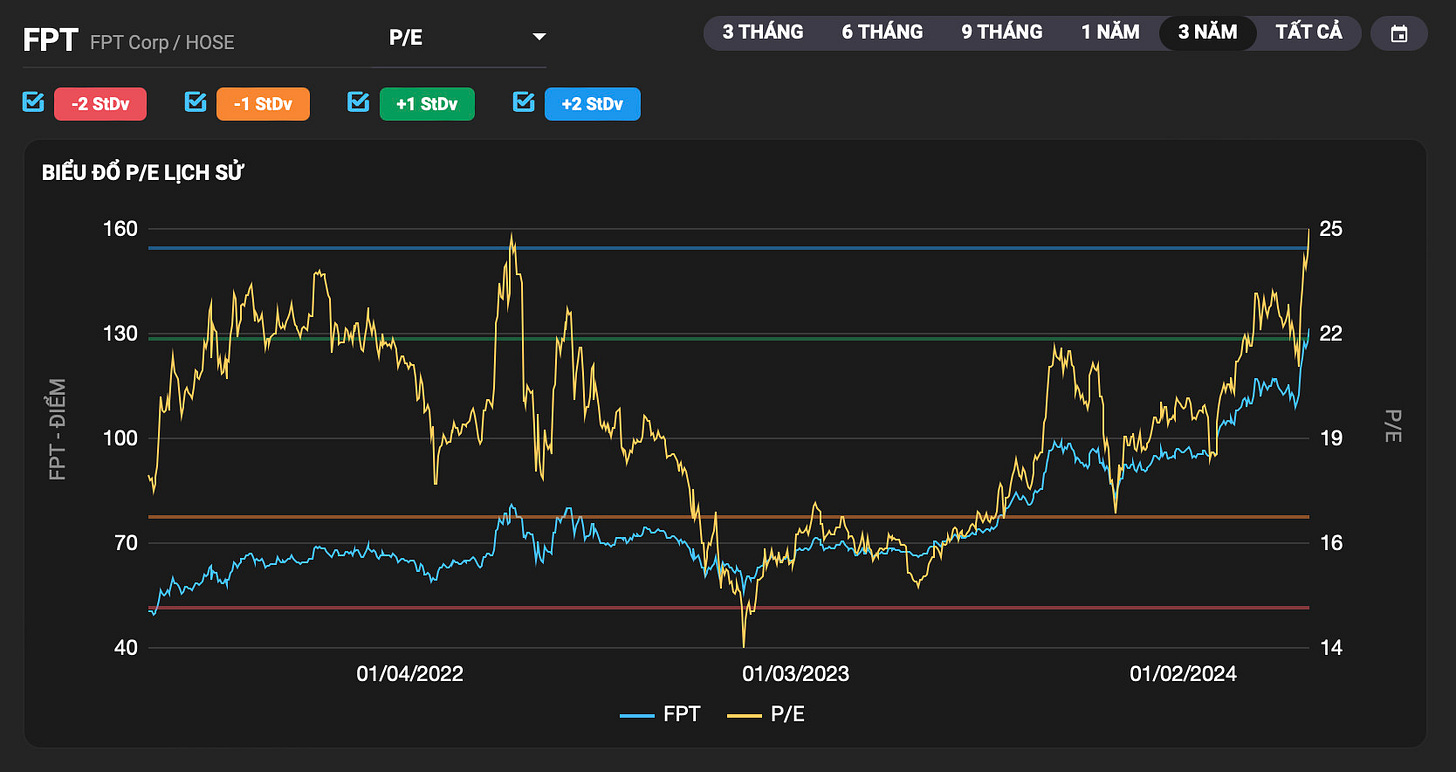This screenshot has height=772, width=1456.
Task: Select the 6 THÁNG time range
Action: 882,32
